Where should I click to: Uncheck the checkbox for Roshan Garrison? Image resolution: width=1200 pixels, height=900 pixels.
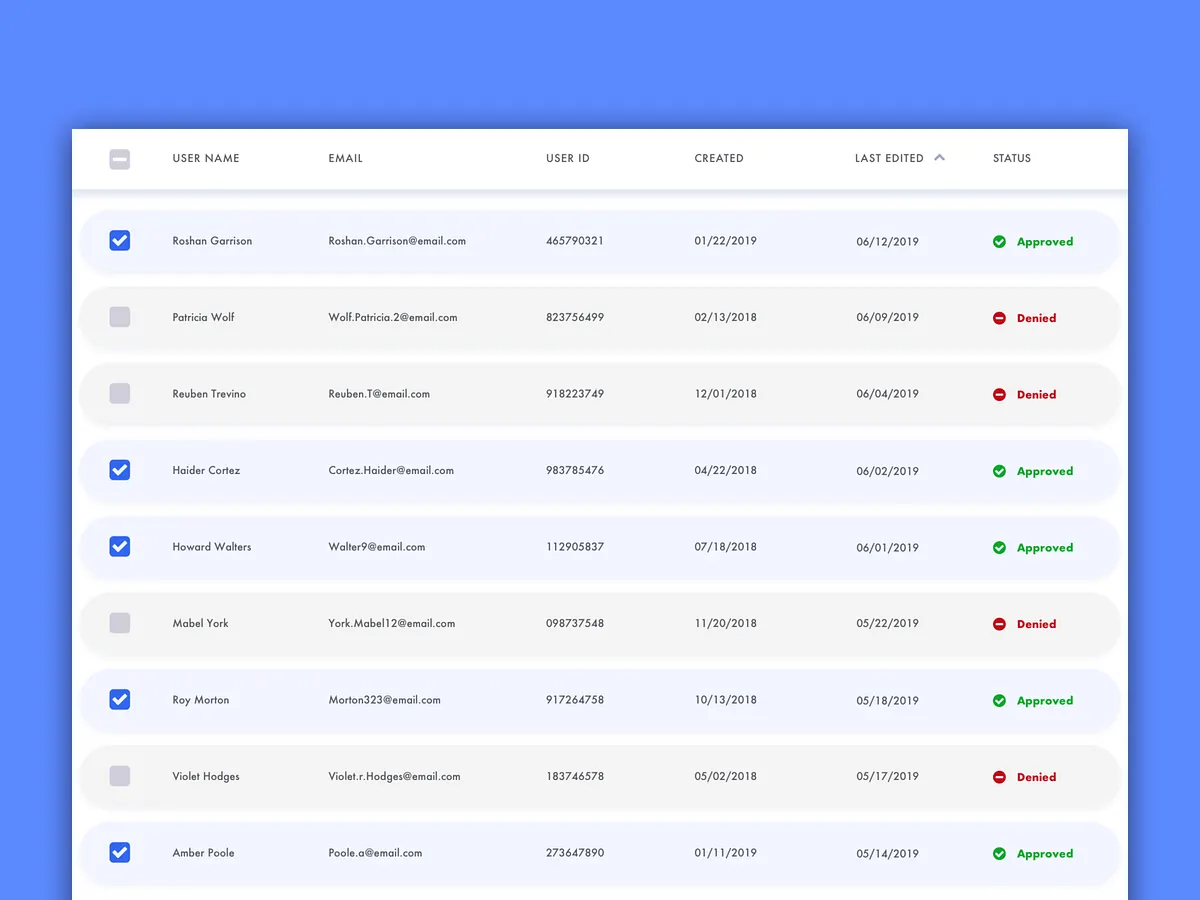point(120,240)
